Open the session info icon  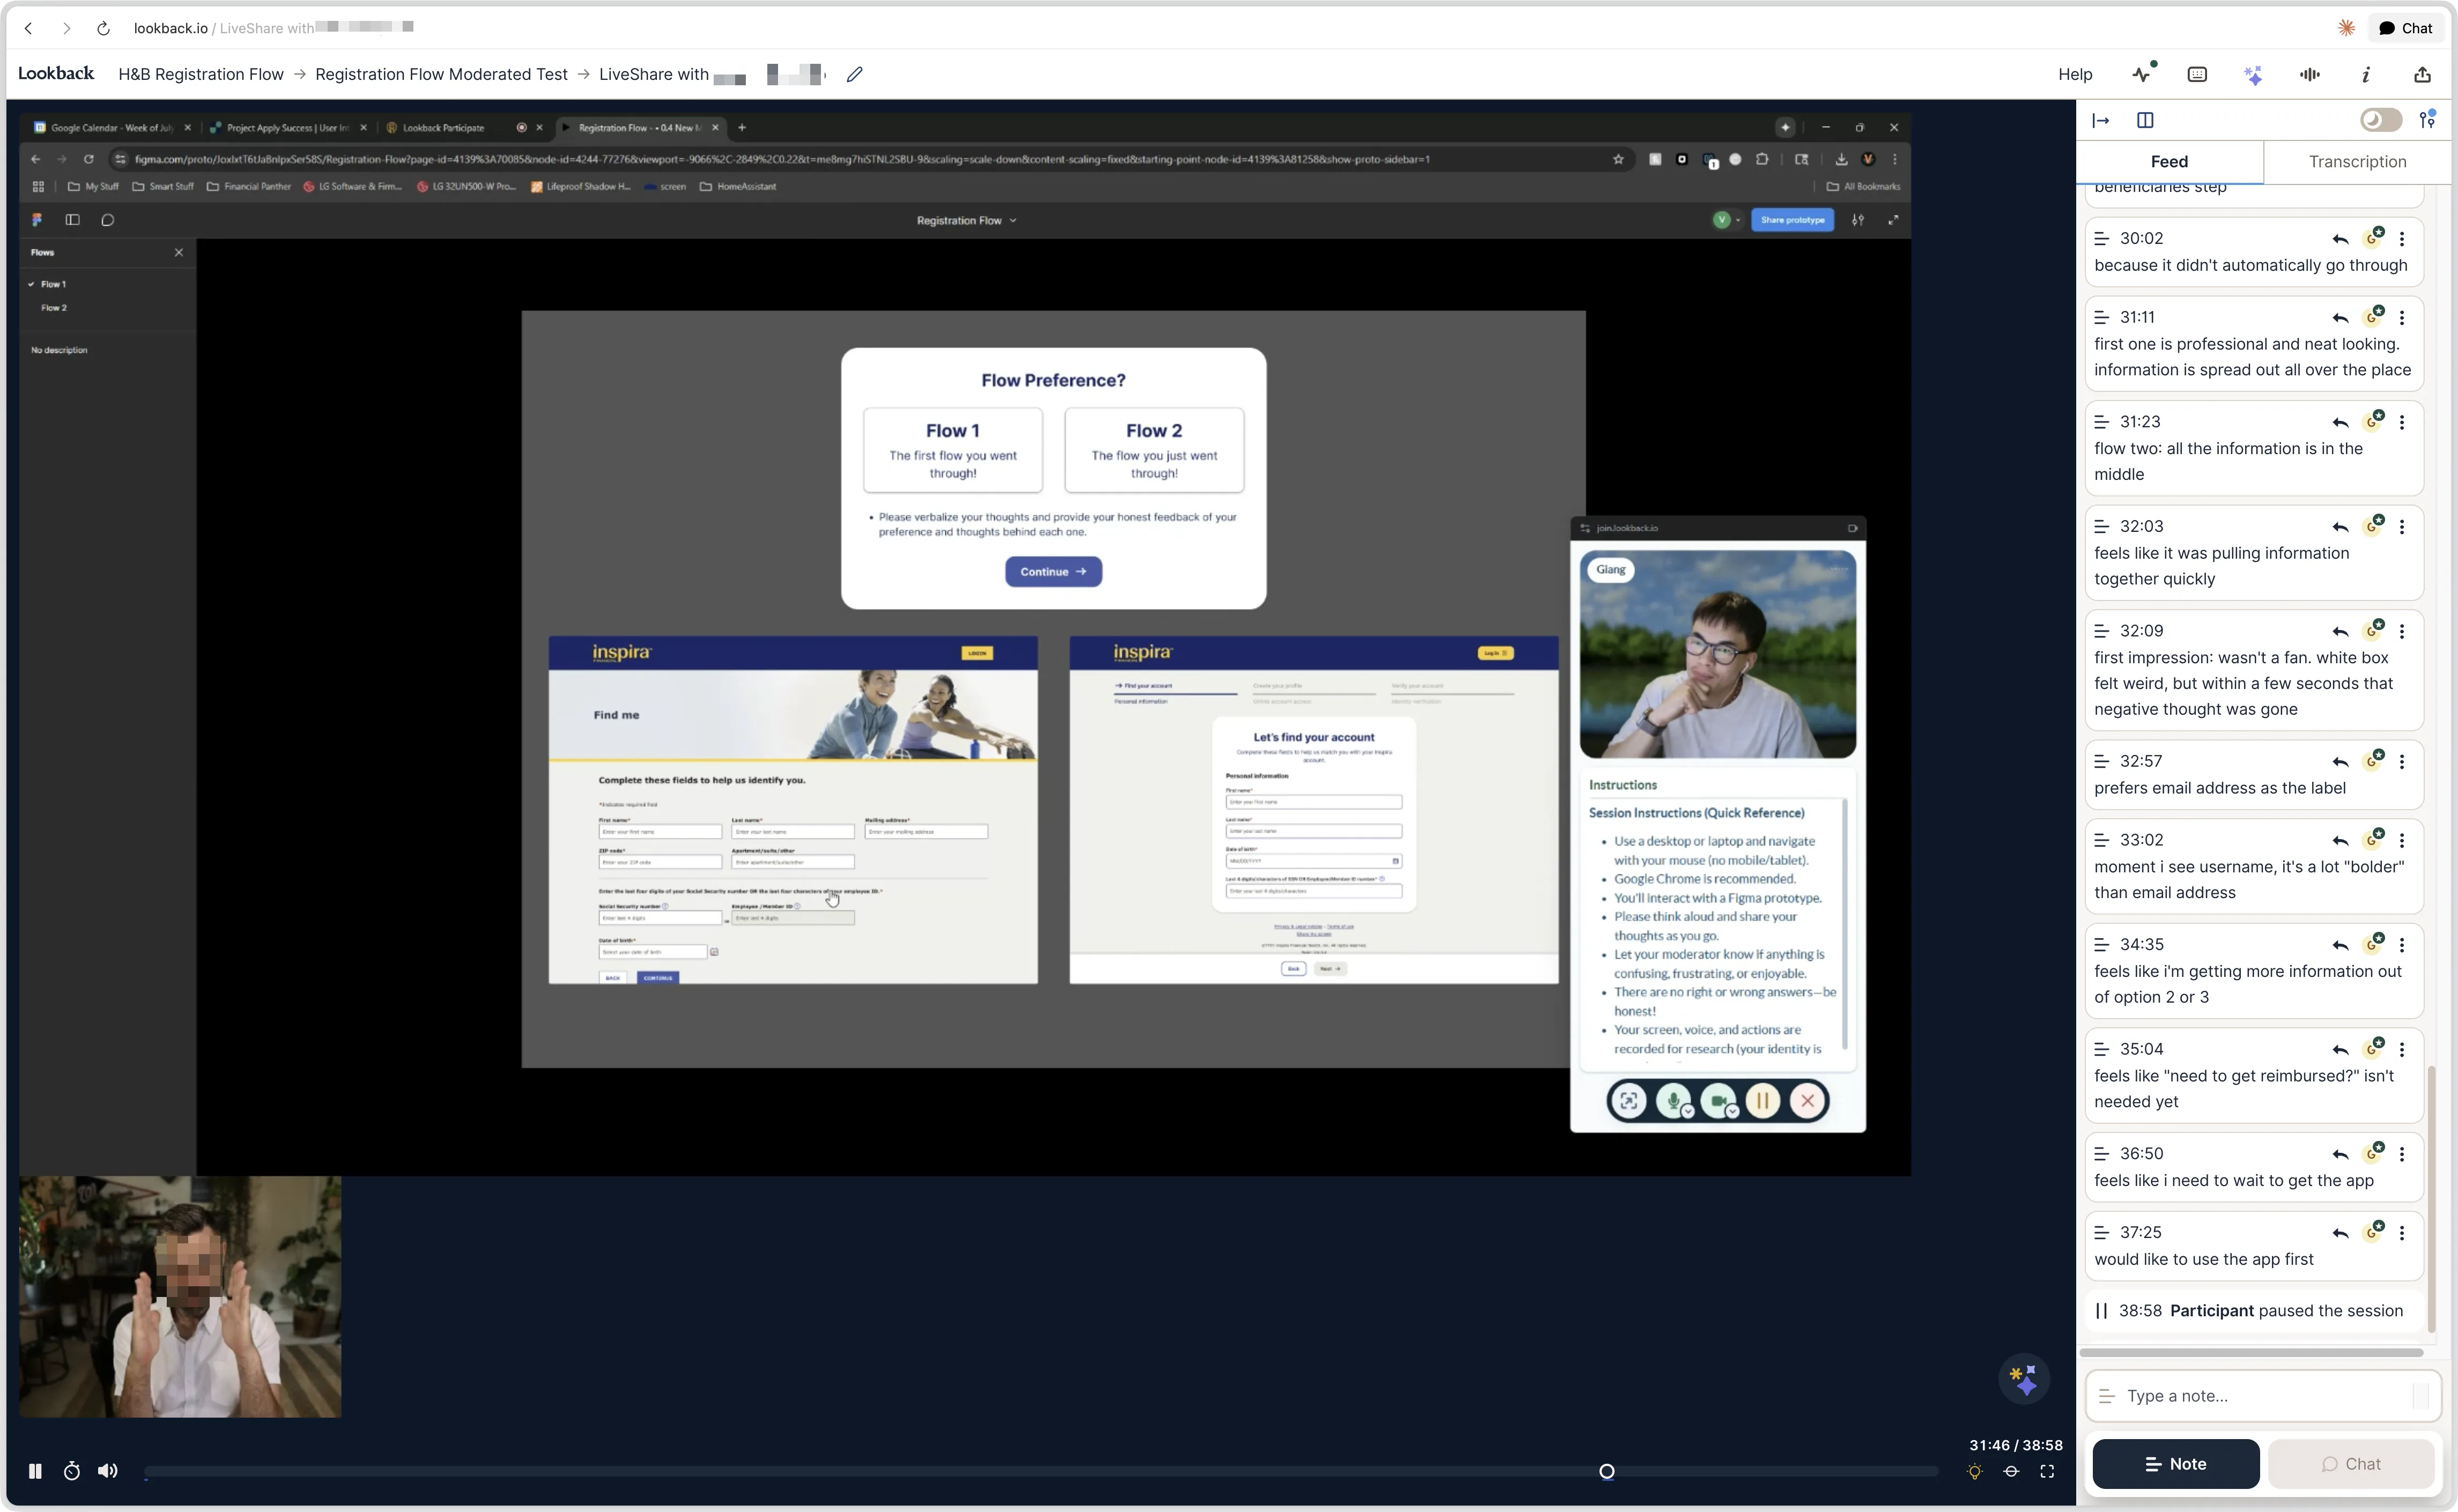[x=2366, y=74]
